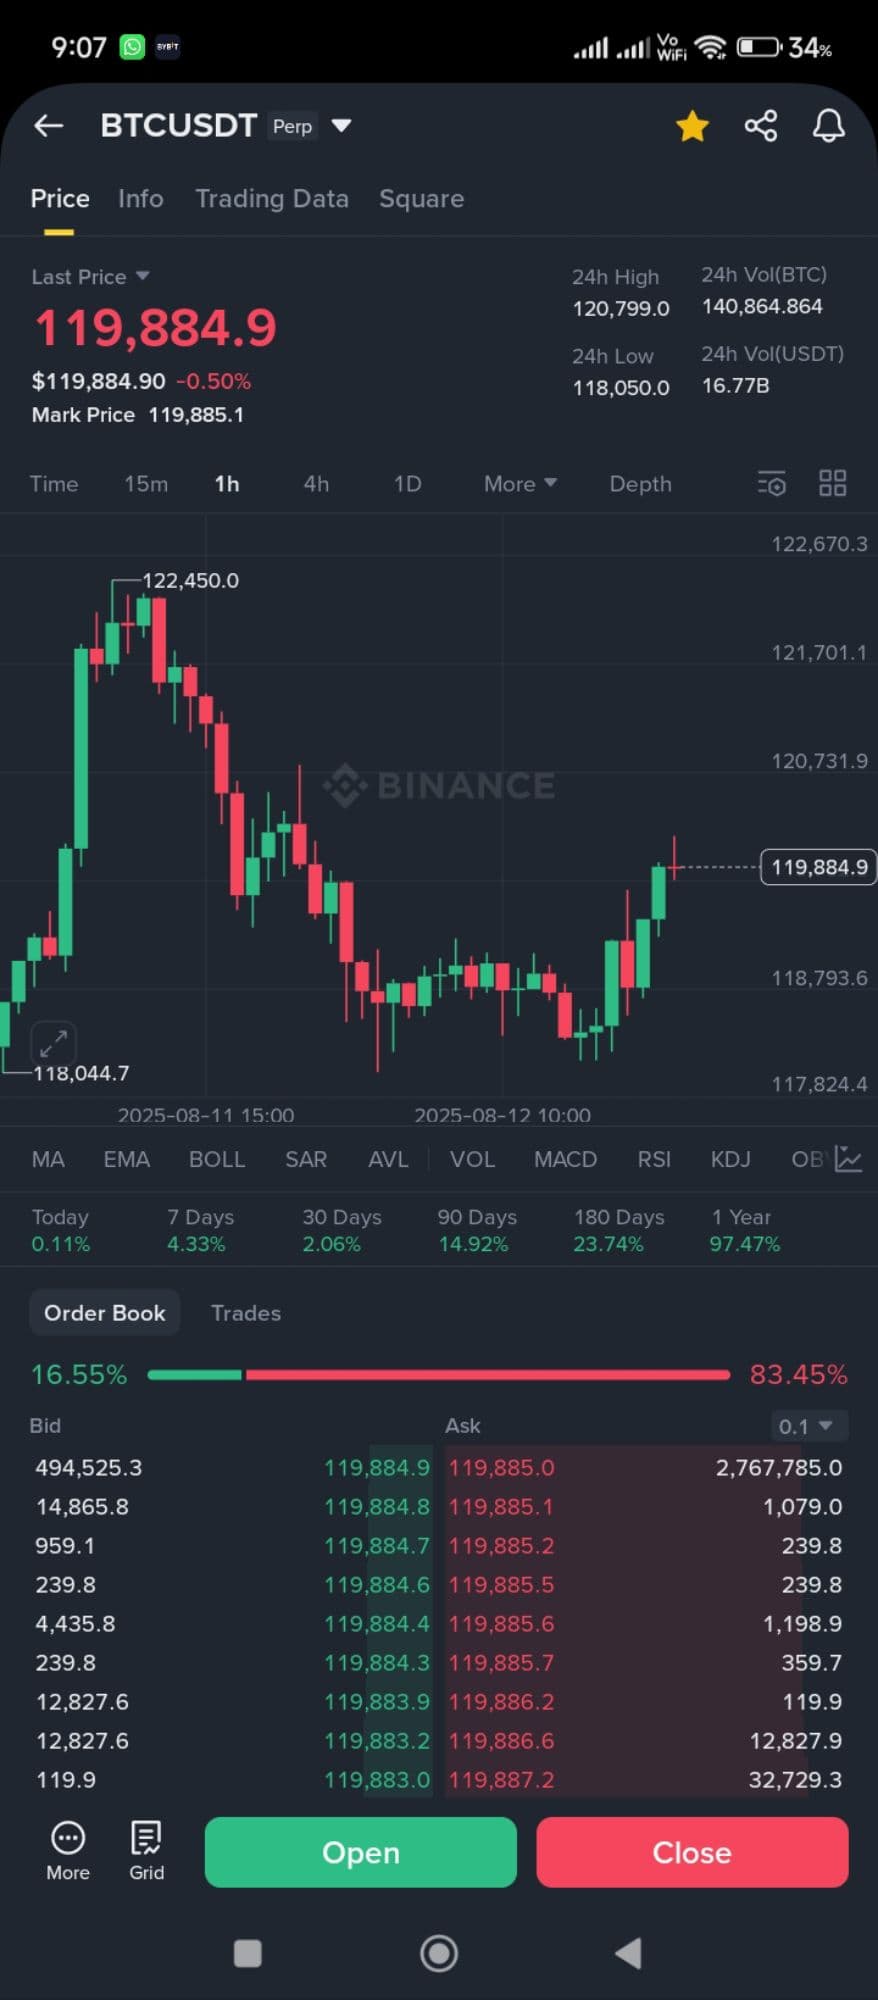This screenshot has height=2000, width=878.
Task: Open the Last Price type dropdown
Action: (142, 276)
